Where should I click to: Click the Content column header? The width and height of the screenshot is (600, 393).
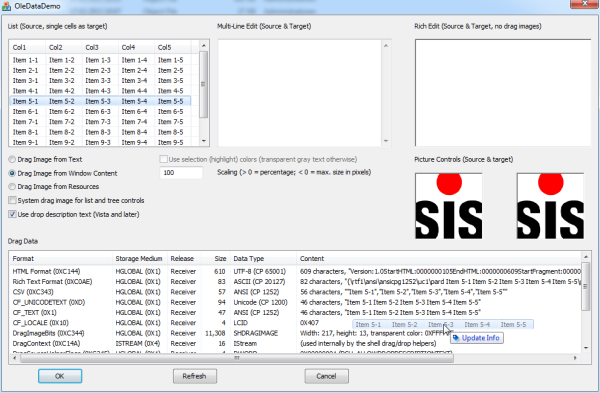point(439,259)
